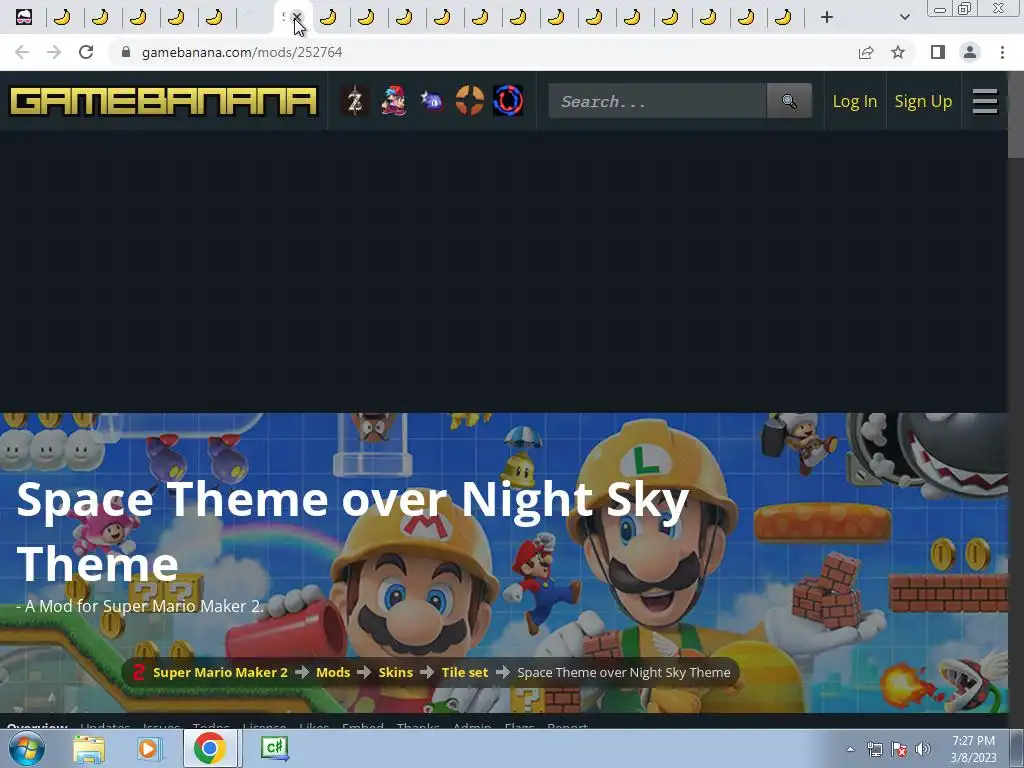Open the browser side panel

tap(938, 52)
